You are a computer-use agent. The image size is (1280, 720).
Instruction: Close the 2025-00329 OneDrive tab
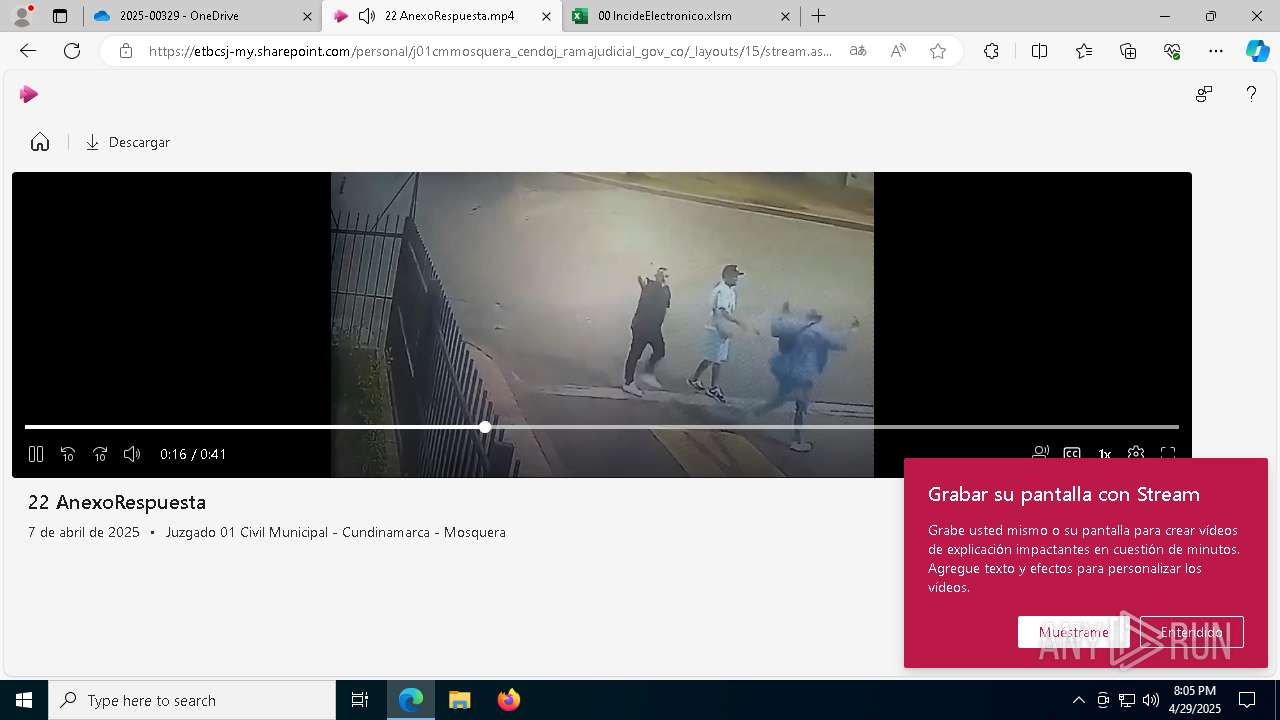tap(309, 16)
